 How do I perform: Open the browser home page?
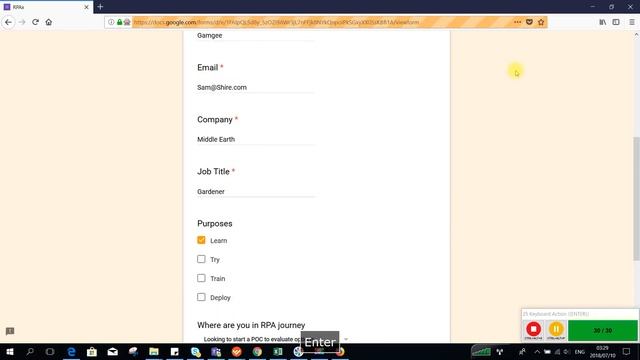(x=49, y=22)
